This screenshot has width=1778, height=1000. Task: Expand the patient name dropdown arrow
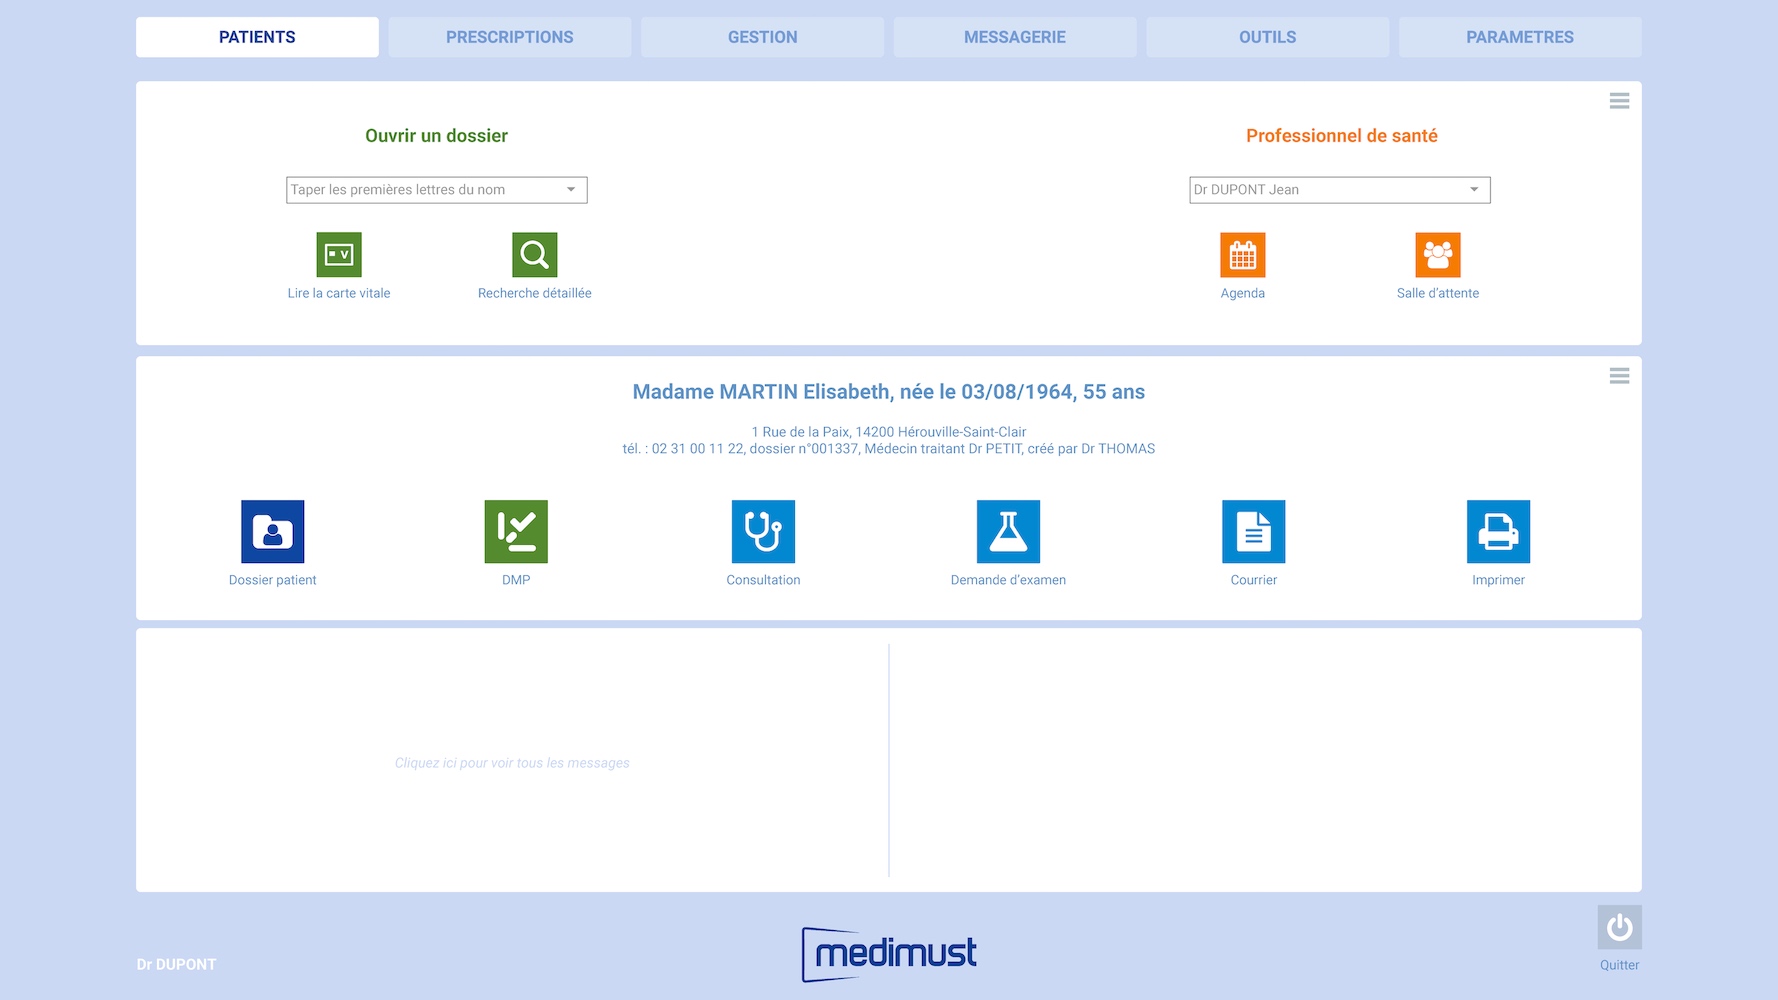tap(571, 190)
